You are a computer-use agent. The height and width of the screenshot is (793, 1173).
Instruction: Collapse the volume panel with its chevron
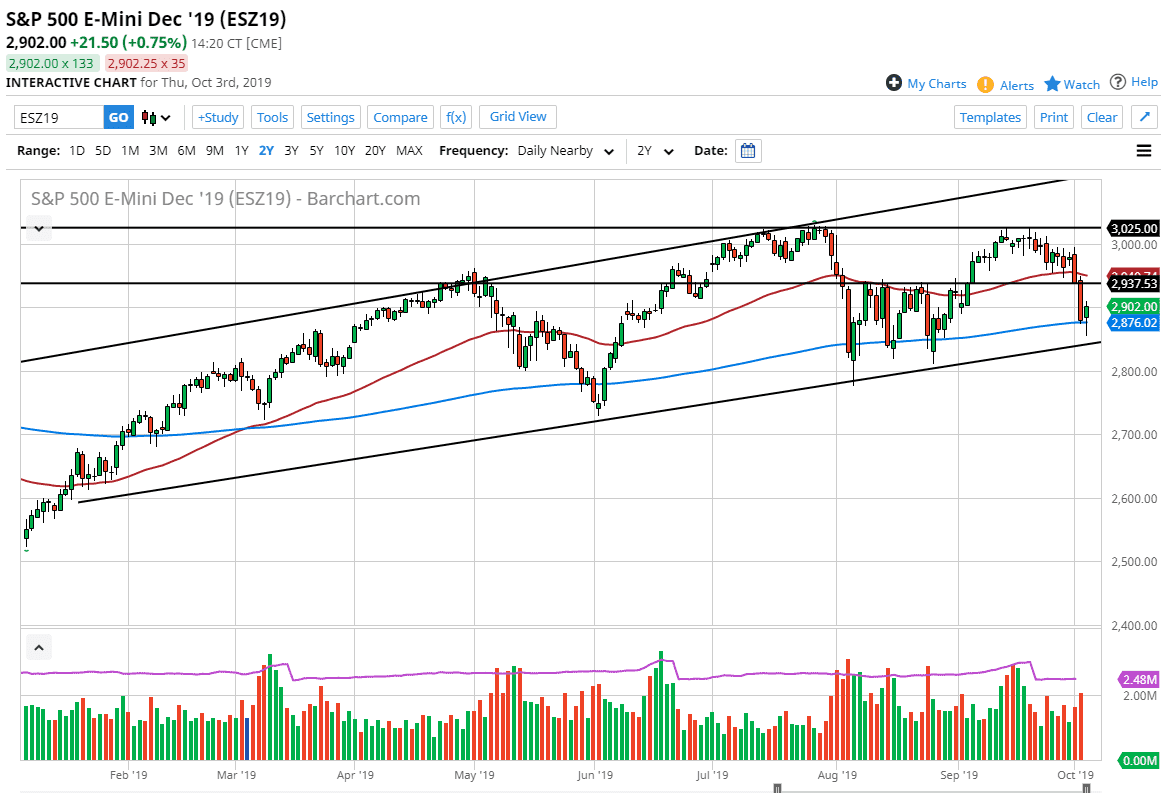click(38, 647)
